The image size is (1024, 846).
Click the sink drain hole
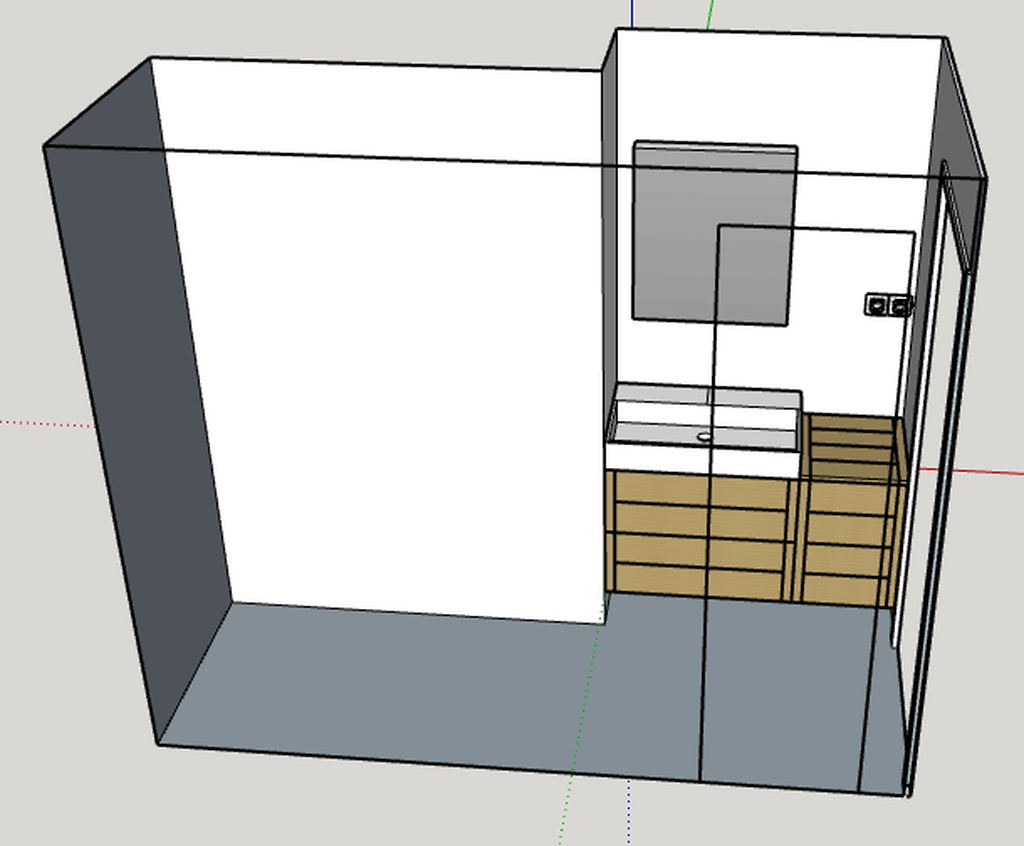[703, 436]
